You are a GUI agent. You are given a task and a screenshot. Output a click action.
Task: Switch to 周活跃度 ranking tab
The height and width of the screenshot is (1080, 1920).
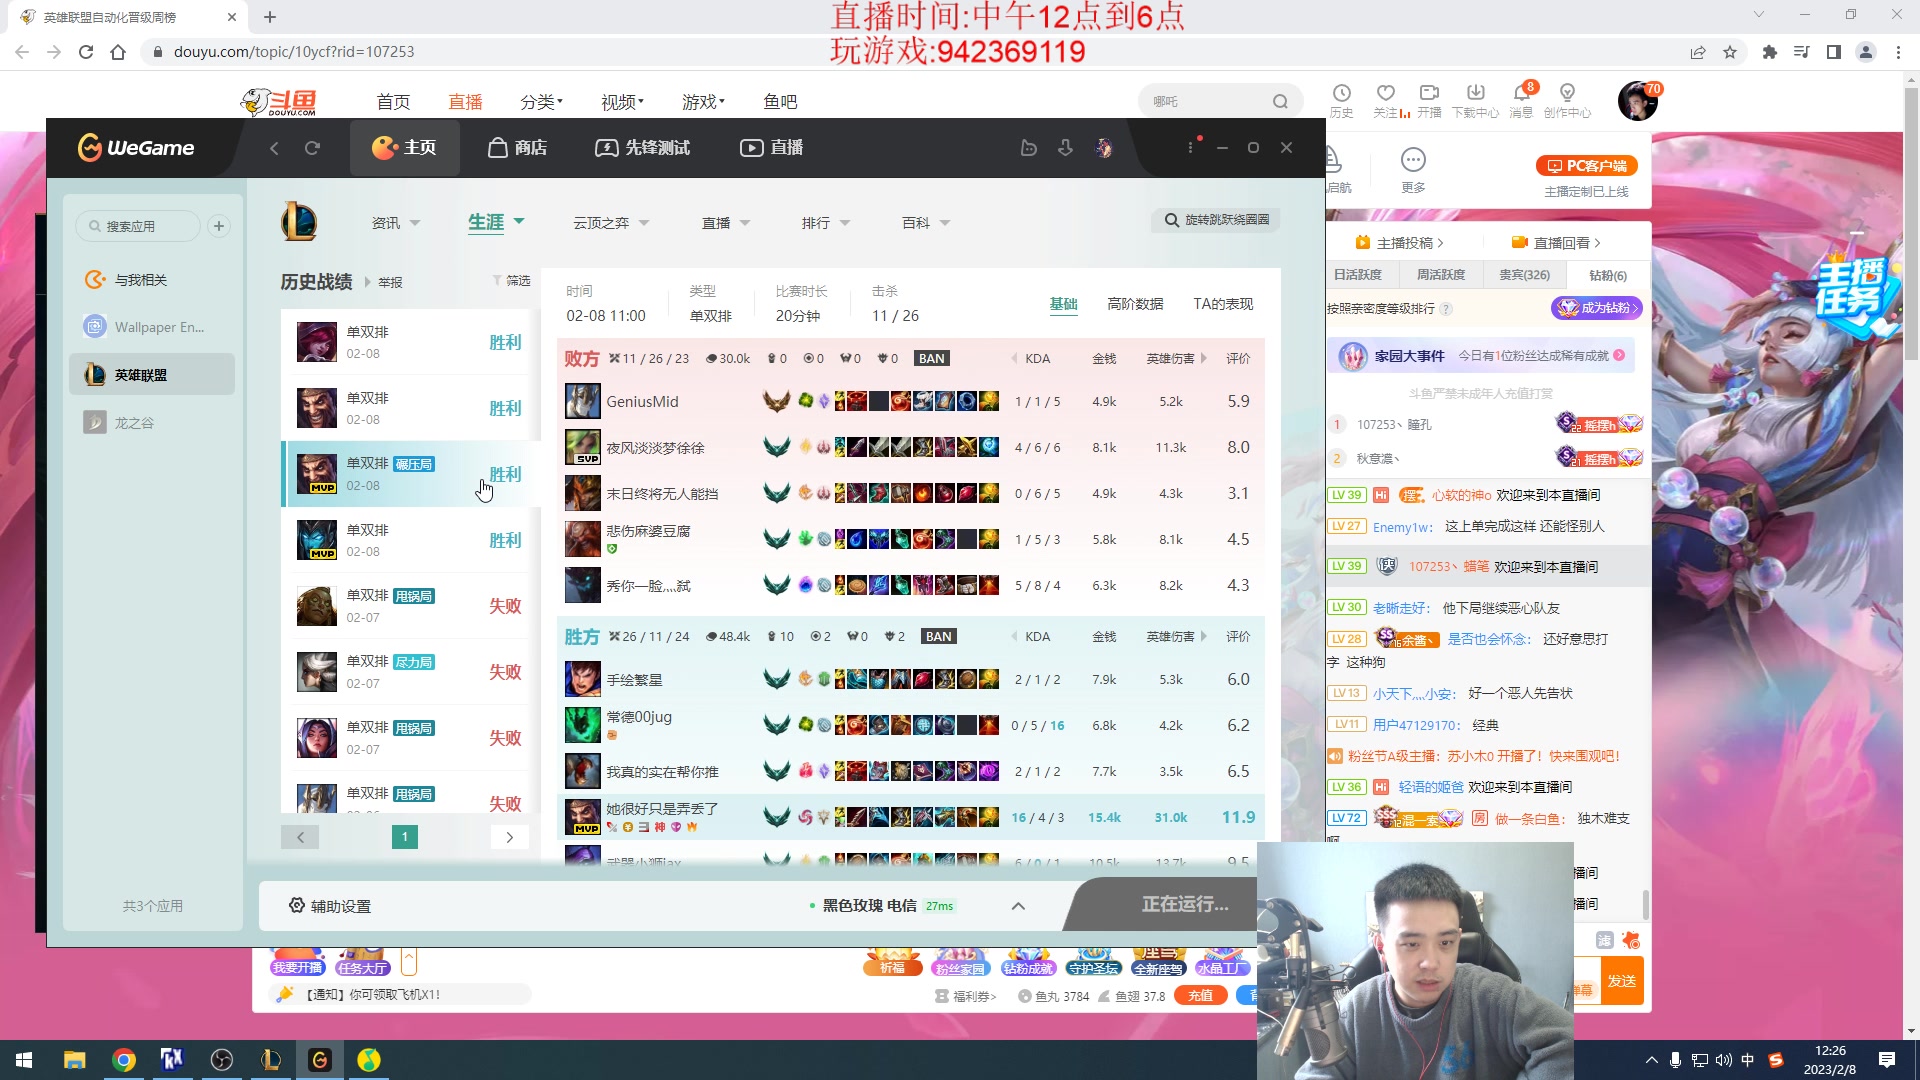coord(1440,275)
